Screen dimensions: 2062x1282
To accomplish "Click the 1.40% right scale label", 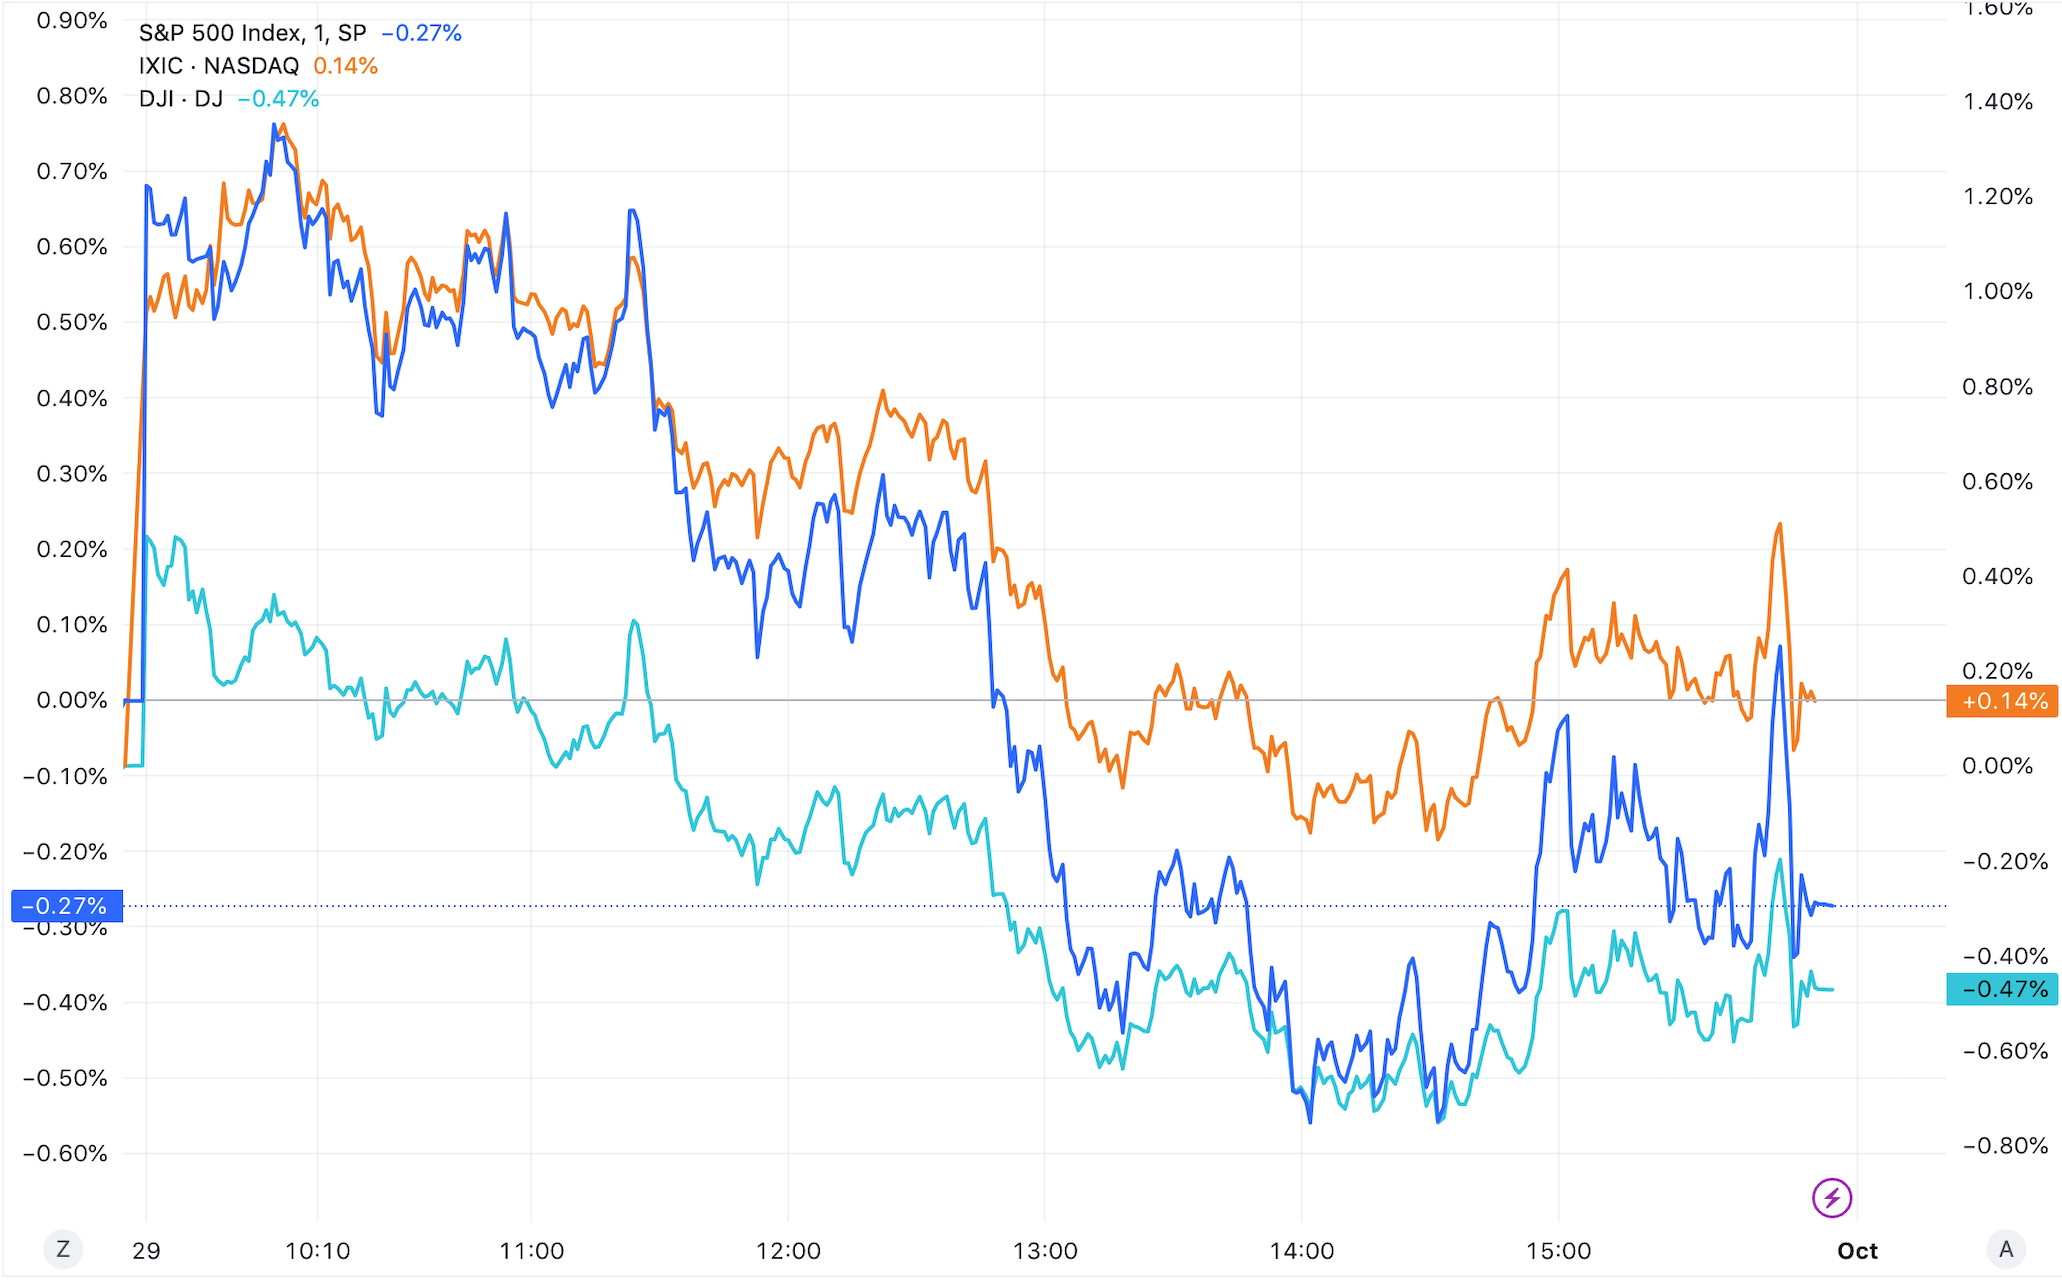I will [x=1998, y=102].
